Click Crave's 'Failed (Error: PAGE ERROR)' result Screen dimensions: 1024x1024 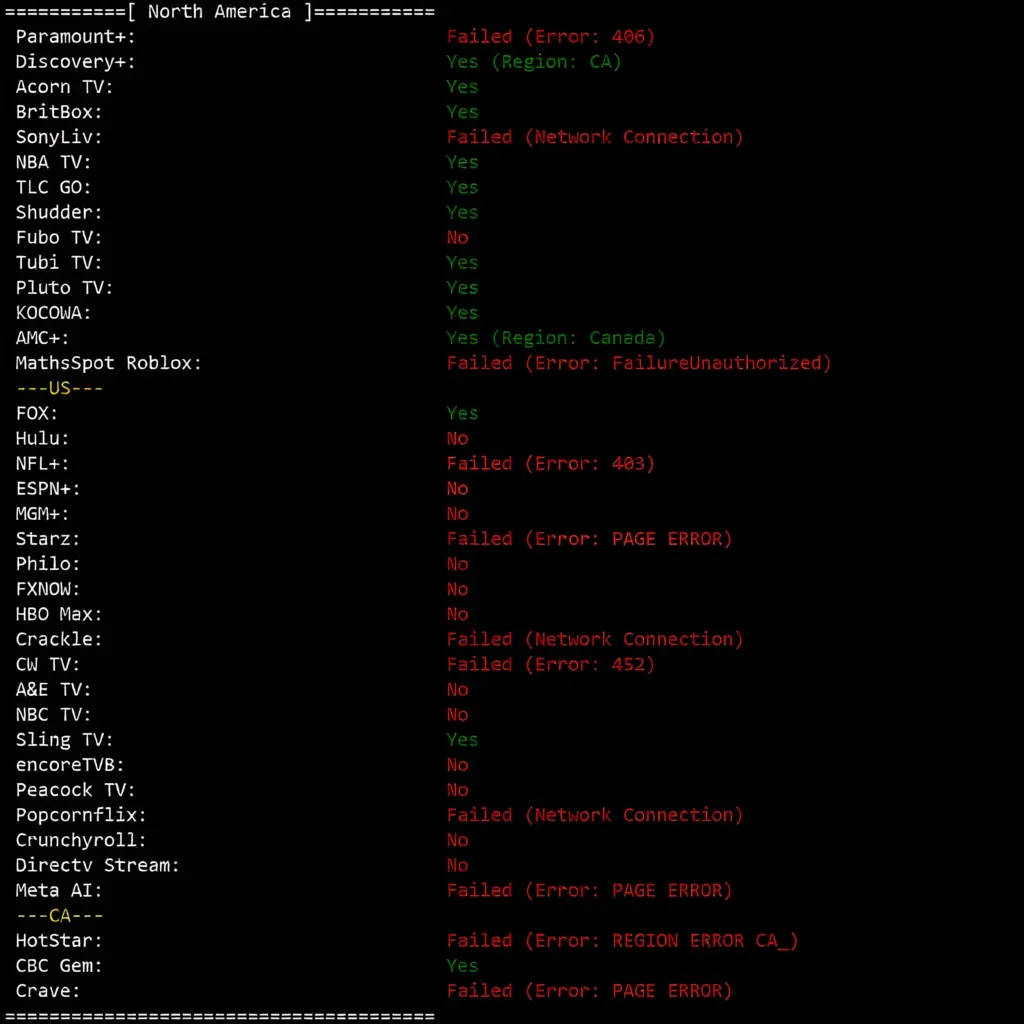(589, 991)
